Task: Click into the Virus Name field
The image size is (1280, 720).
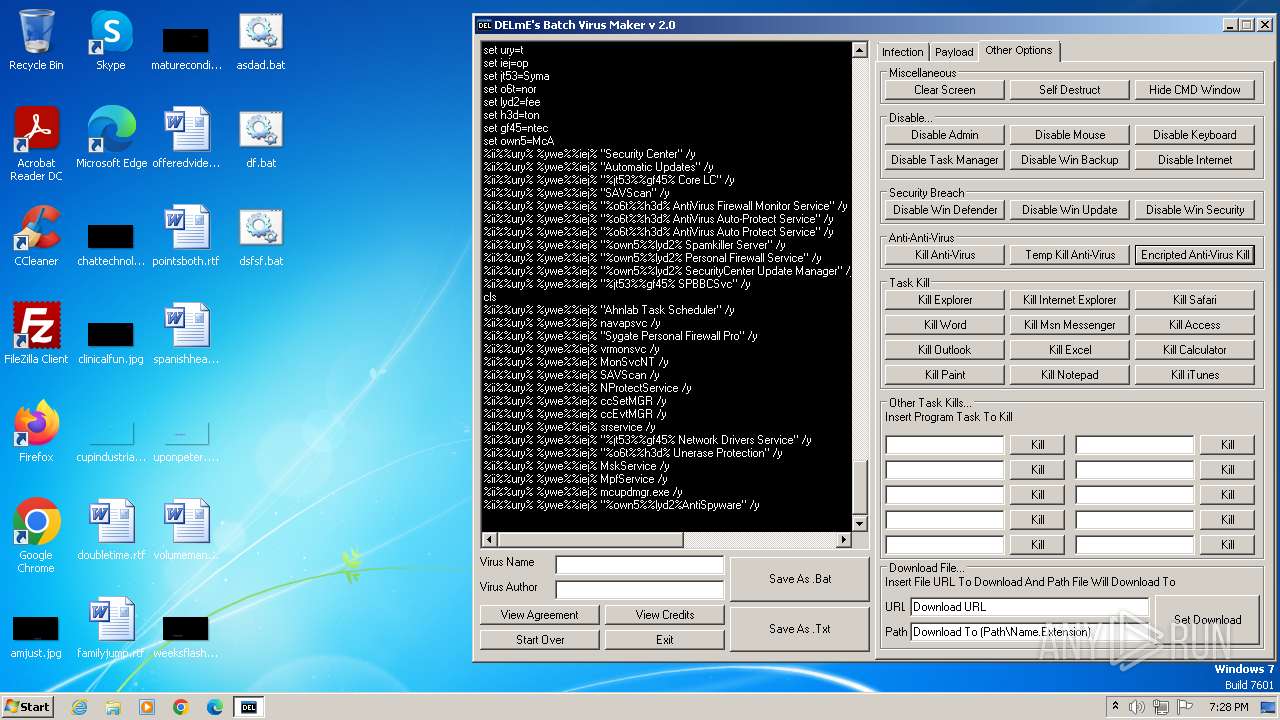Action: pos(640,565)
